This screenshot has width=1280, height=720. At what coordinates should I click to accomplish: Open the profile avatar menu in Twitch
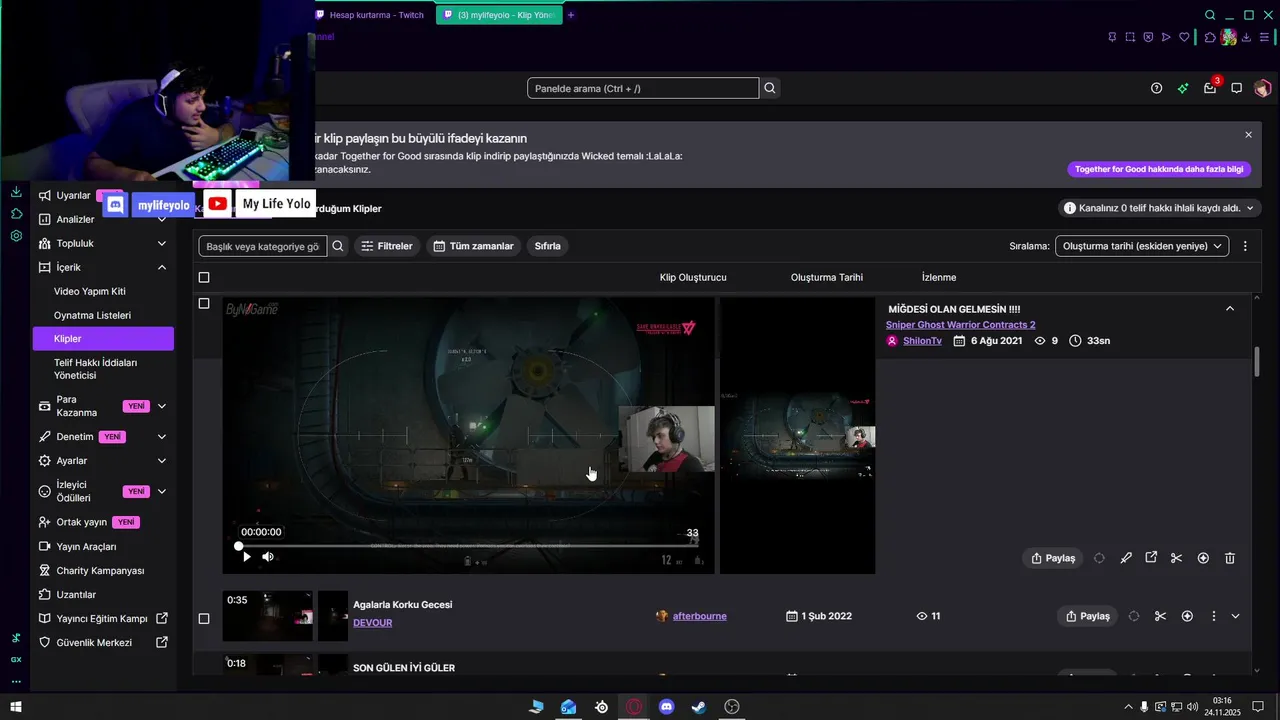1262,88
